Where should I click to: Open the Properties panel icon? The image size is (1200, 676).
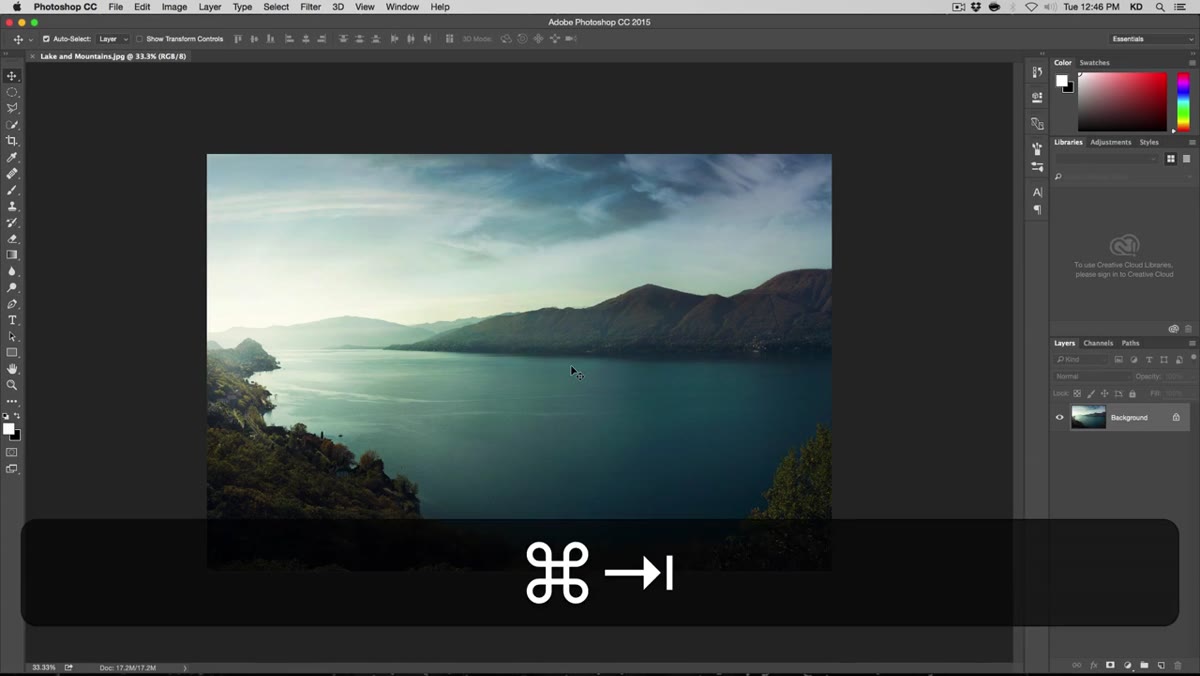(x=1037, y=98)
